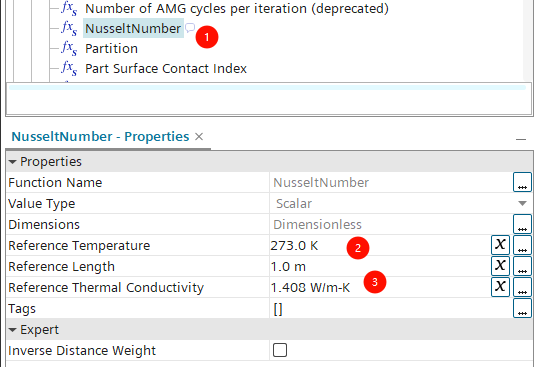This screenshot has height=367, width=536.
Task: Open ellipsis editor for Tags
Action: 522,308
